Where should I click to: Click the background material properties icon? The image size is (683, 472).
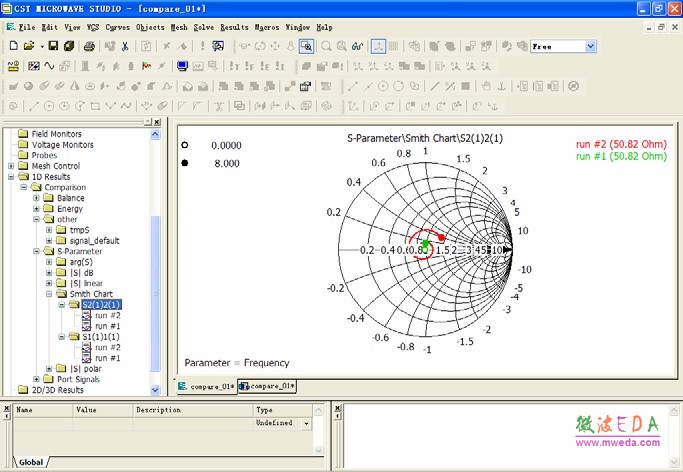pos(34,66)
